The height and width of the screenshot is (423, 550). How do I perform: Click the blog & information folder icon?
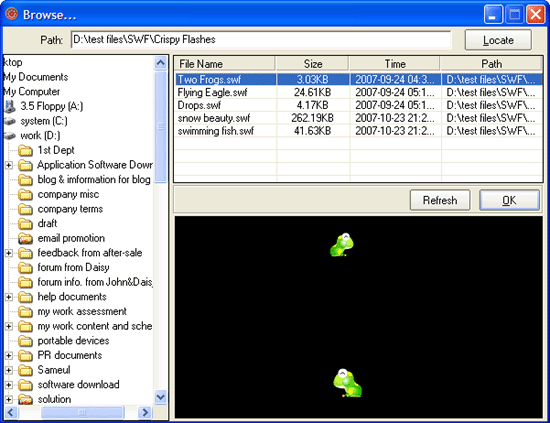[x=25, y=180]
